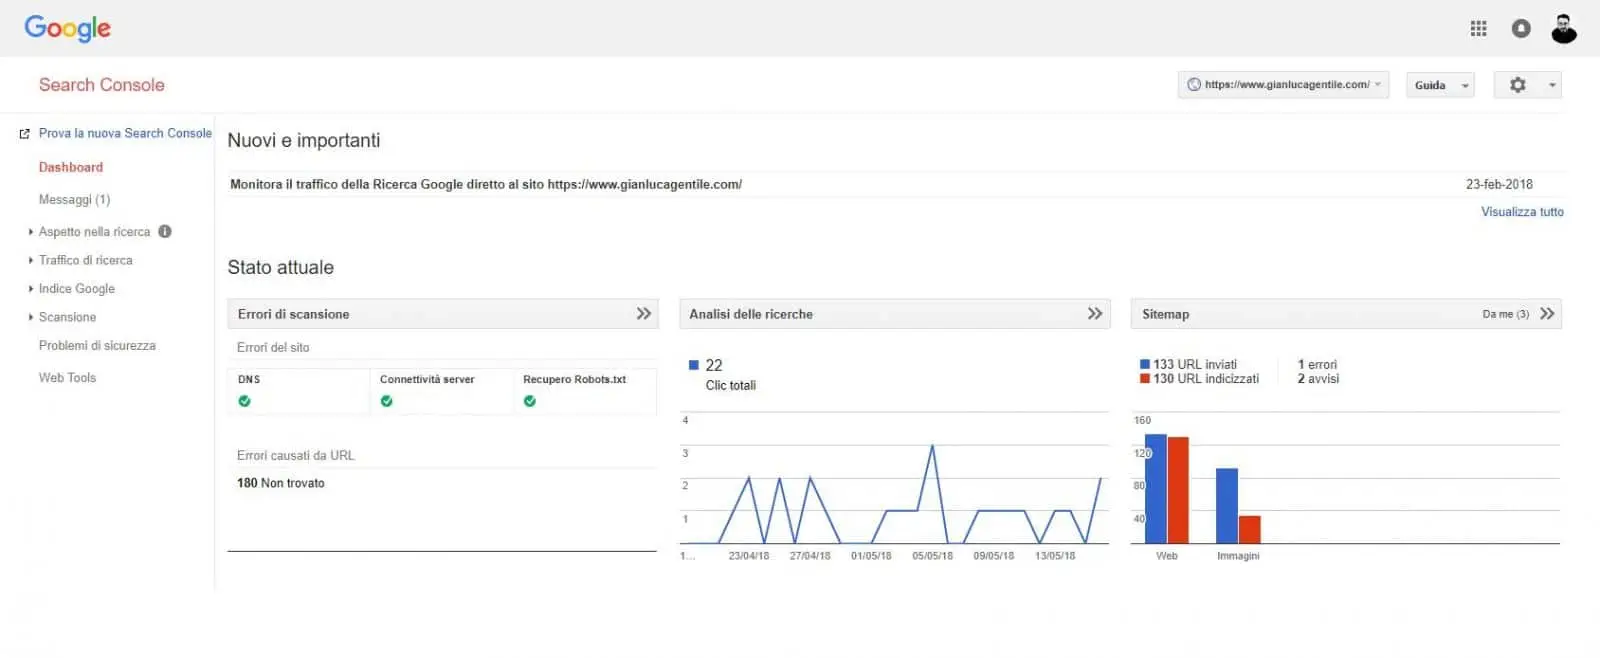Click the 2 avvisi text
The width and height of the screenshot is (1600, 658).
tap(1318, 379)
